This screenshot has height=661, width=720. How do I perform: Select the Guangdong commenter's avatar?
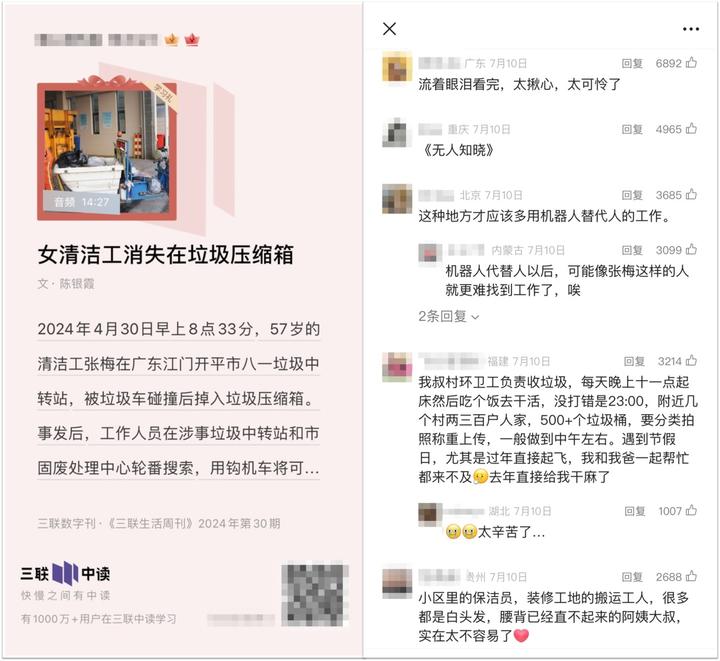point(397,67)
